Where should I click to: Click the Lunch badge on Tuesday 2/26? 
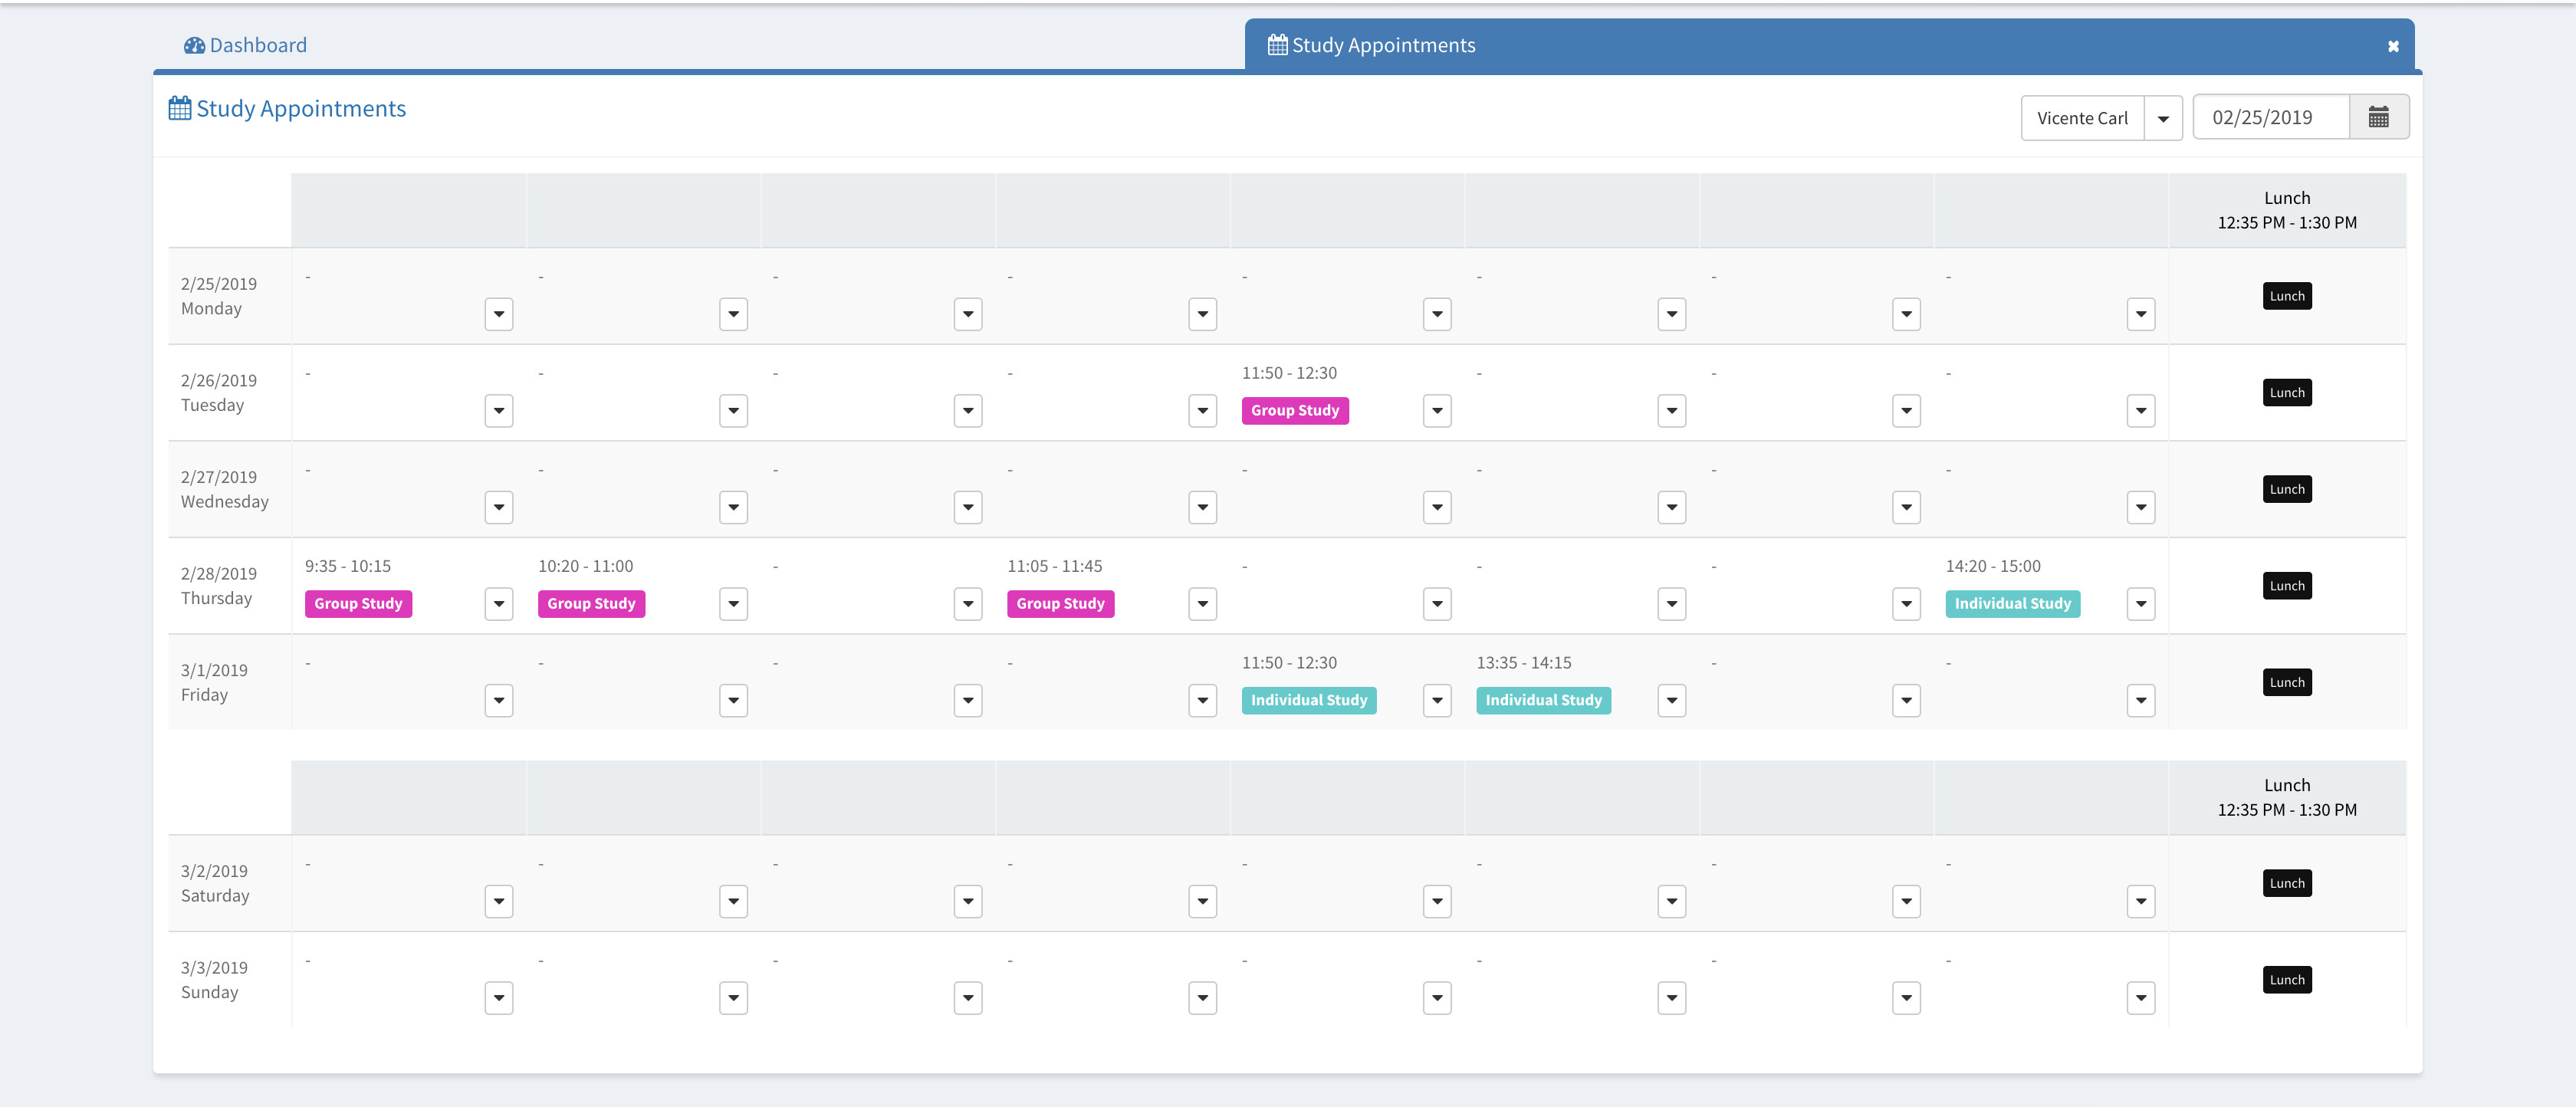click(x=2287, y=393)
